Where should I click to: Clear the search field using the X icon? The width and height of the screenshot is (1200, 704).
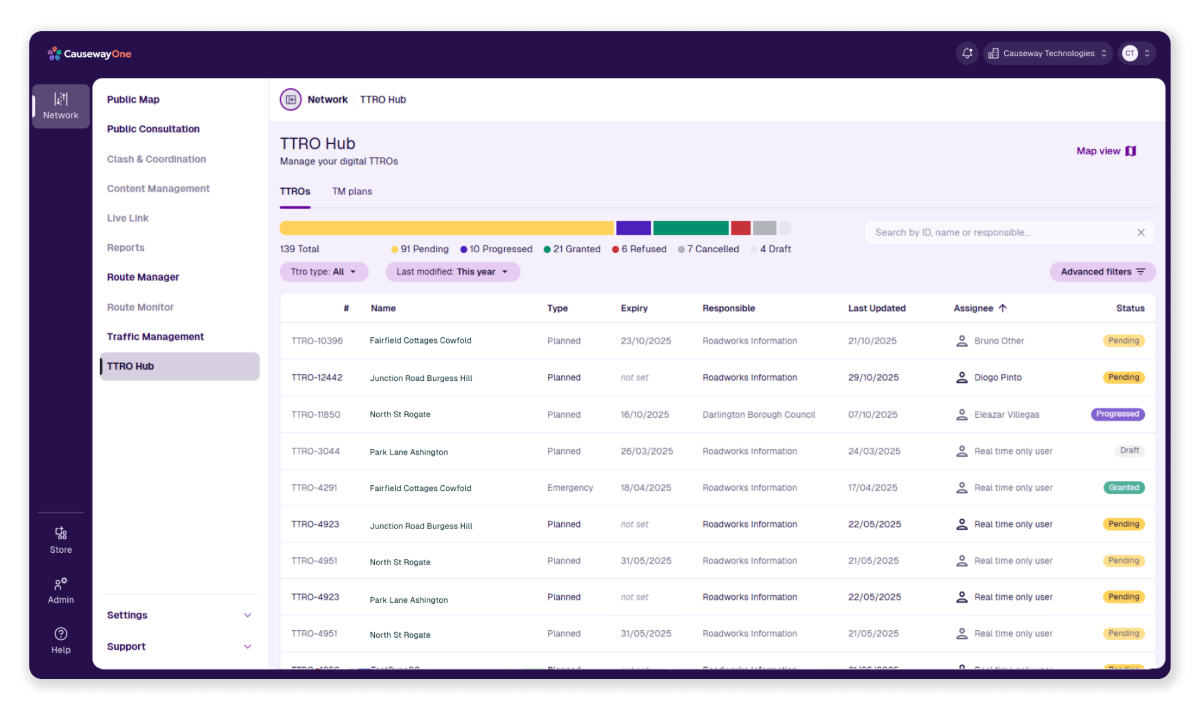1140,231
